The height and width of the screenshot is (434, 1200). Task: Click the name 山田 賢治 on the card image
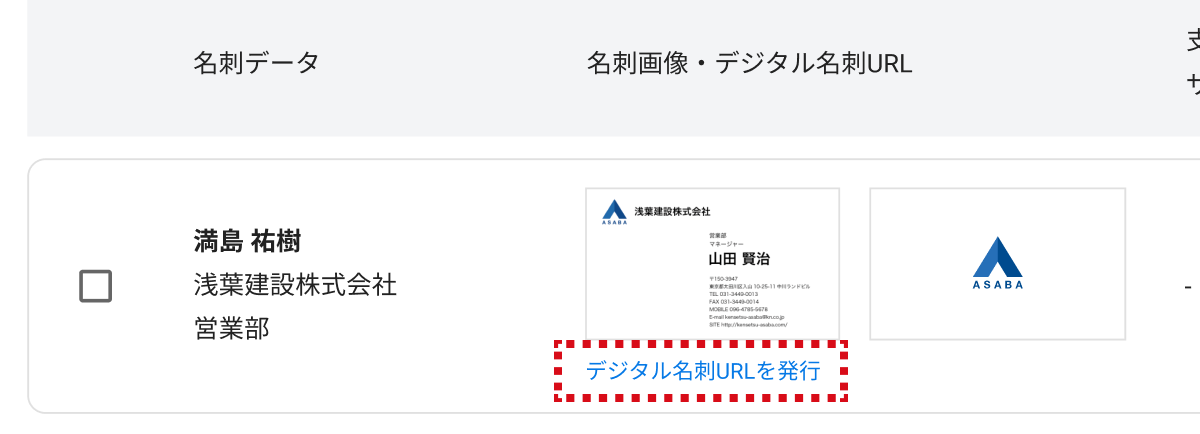pos(739,259)
